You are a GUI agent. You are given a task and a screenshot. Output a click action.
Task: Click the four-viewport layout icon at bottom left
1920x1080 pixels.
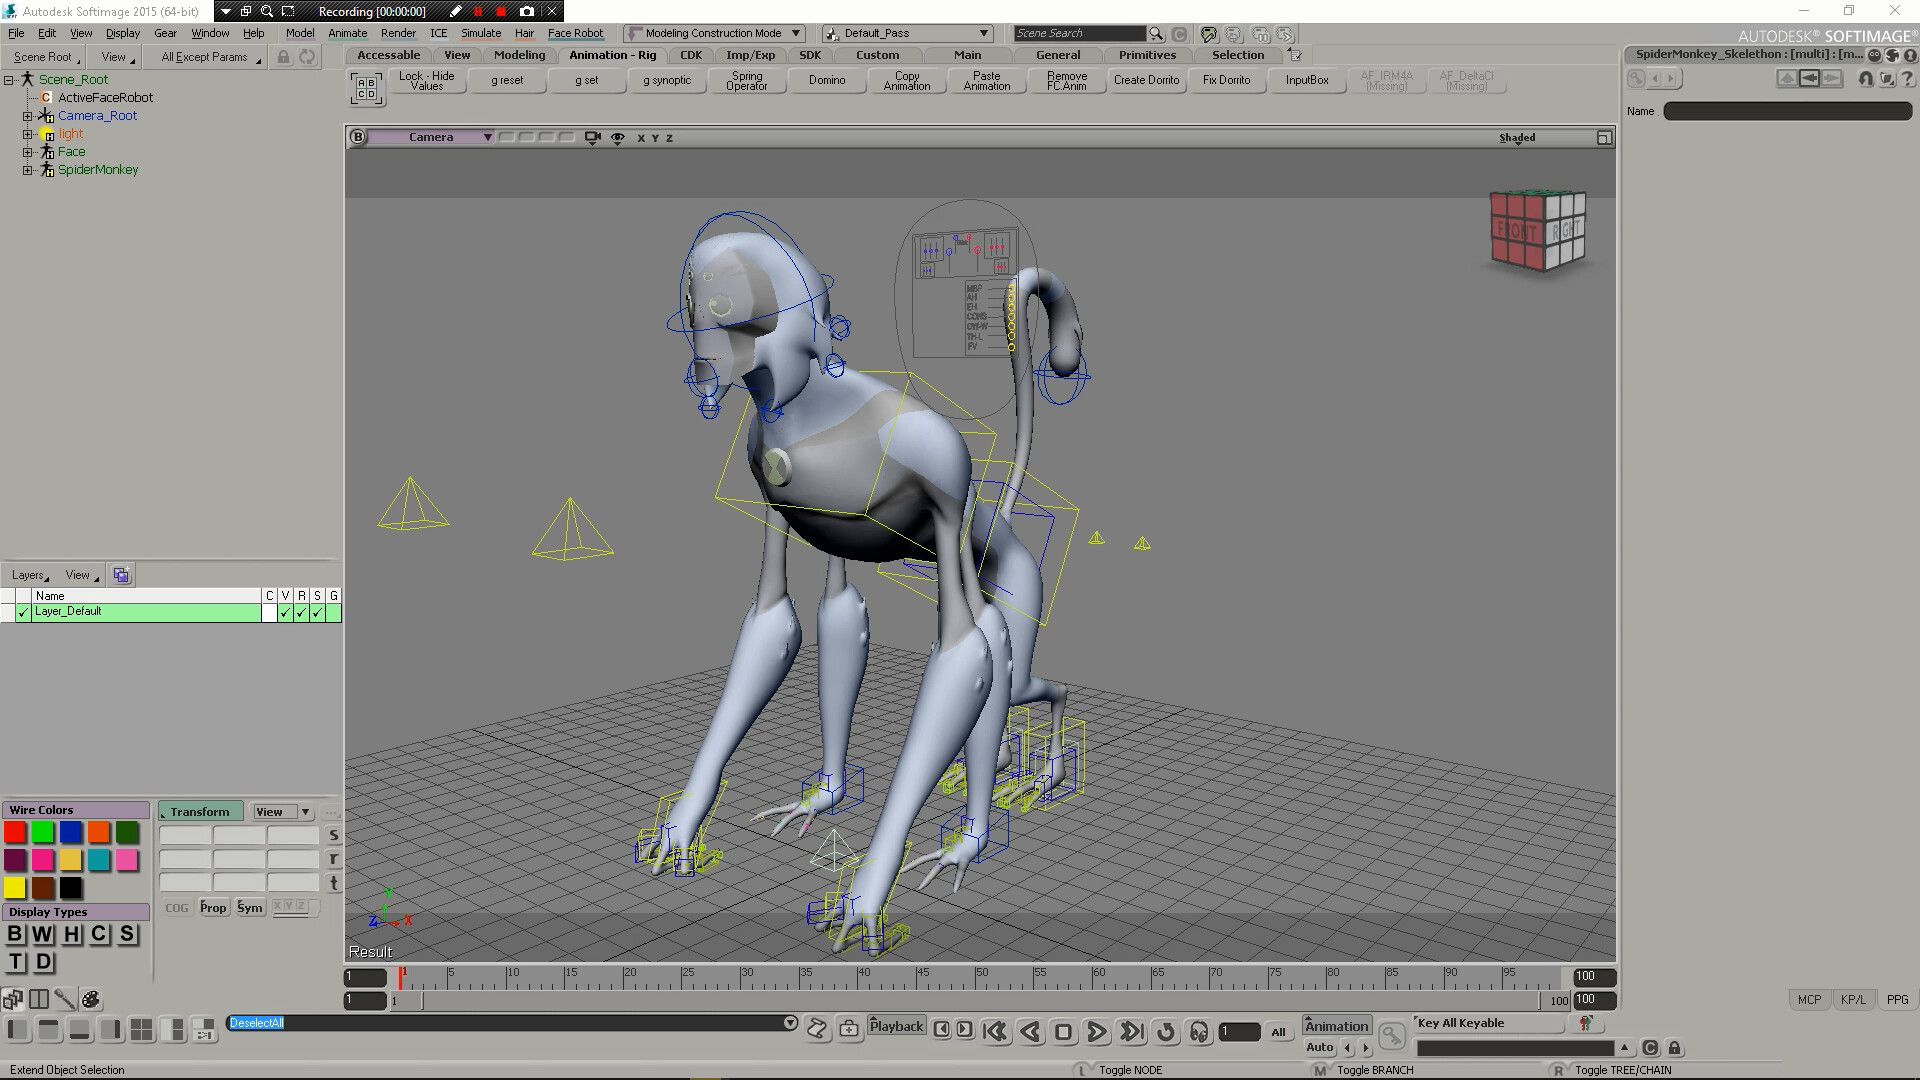pyautogui.click(x=141, y=1030)
